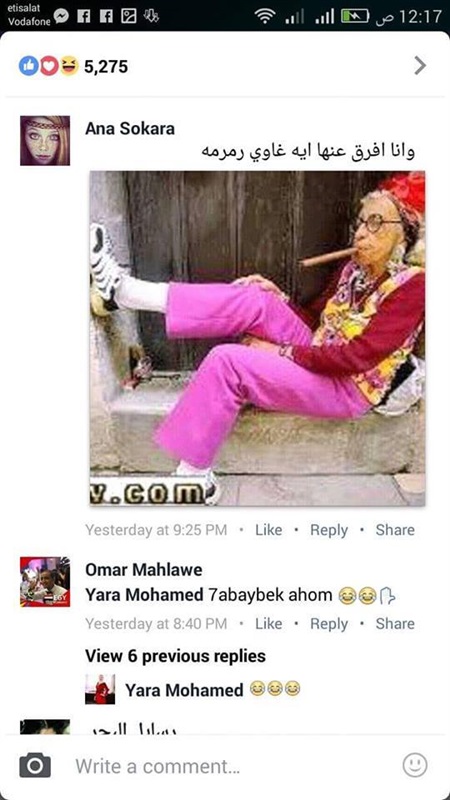Image resolution: width=450 pixels, height=800 pixels.
Task: Reply to Ana Sokara's comment
Action: coord(329,530)
